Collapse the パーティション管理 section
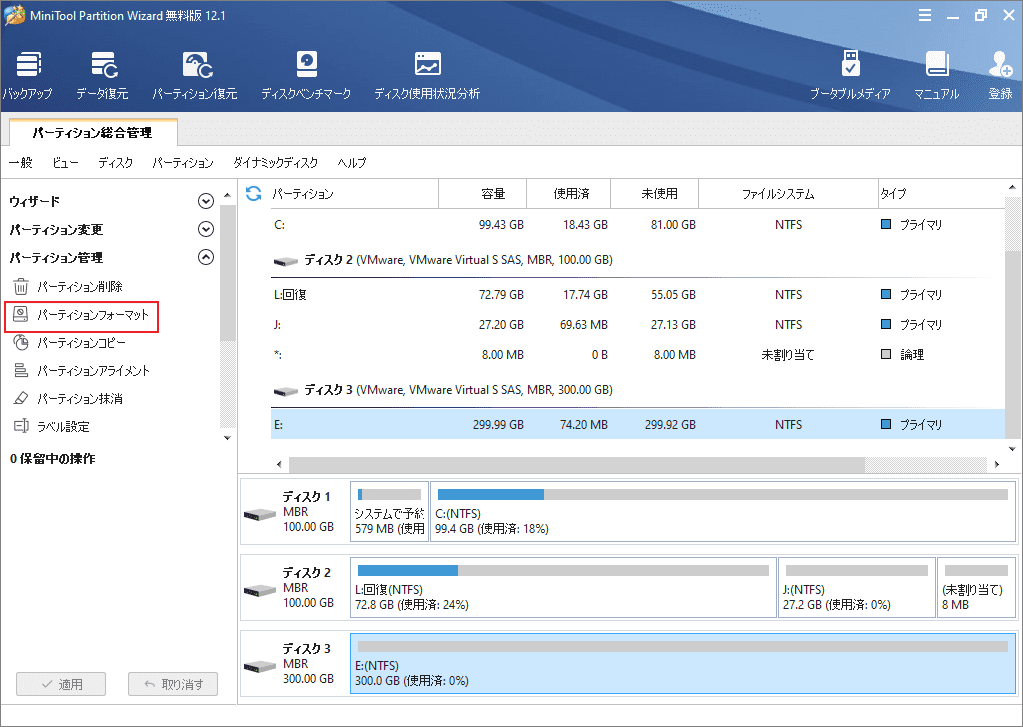This screenshot has width=1023, height=727. pos(206,257)
